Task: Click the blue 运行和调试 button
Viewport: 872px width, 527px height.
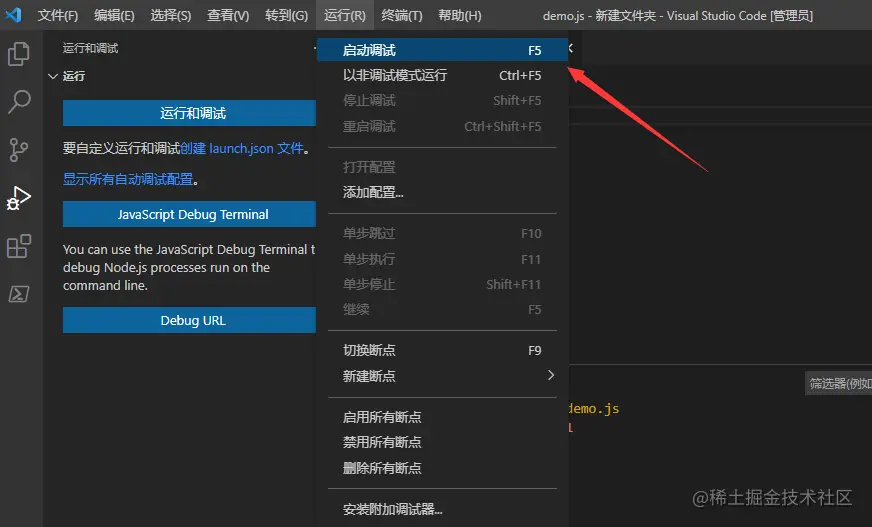Action: point(189,113)
